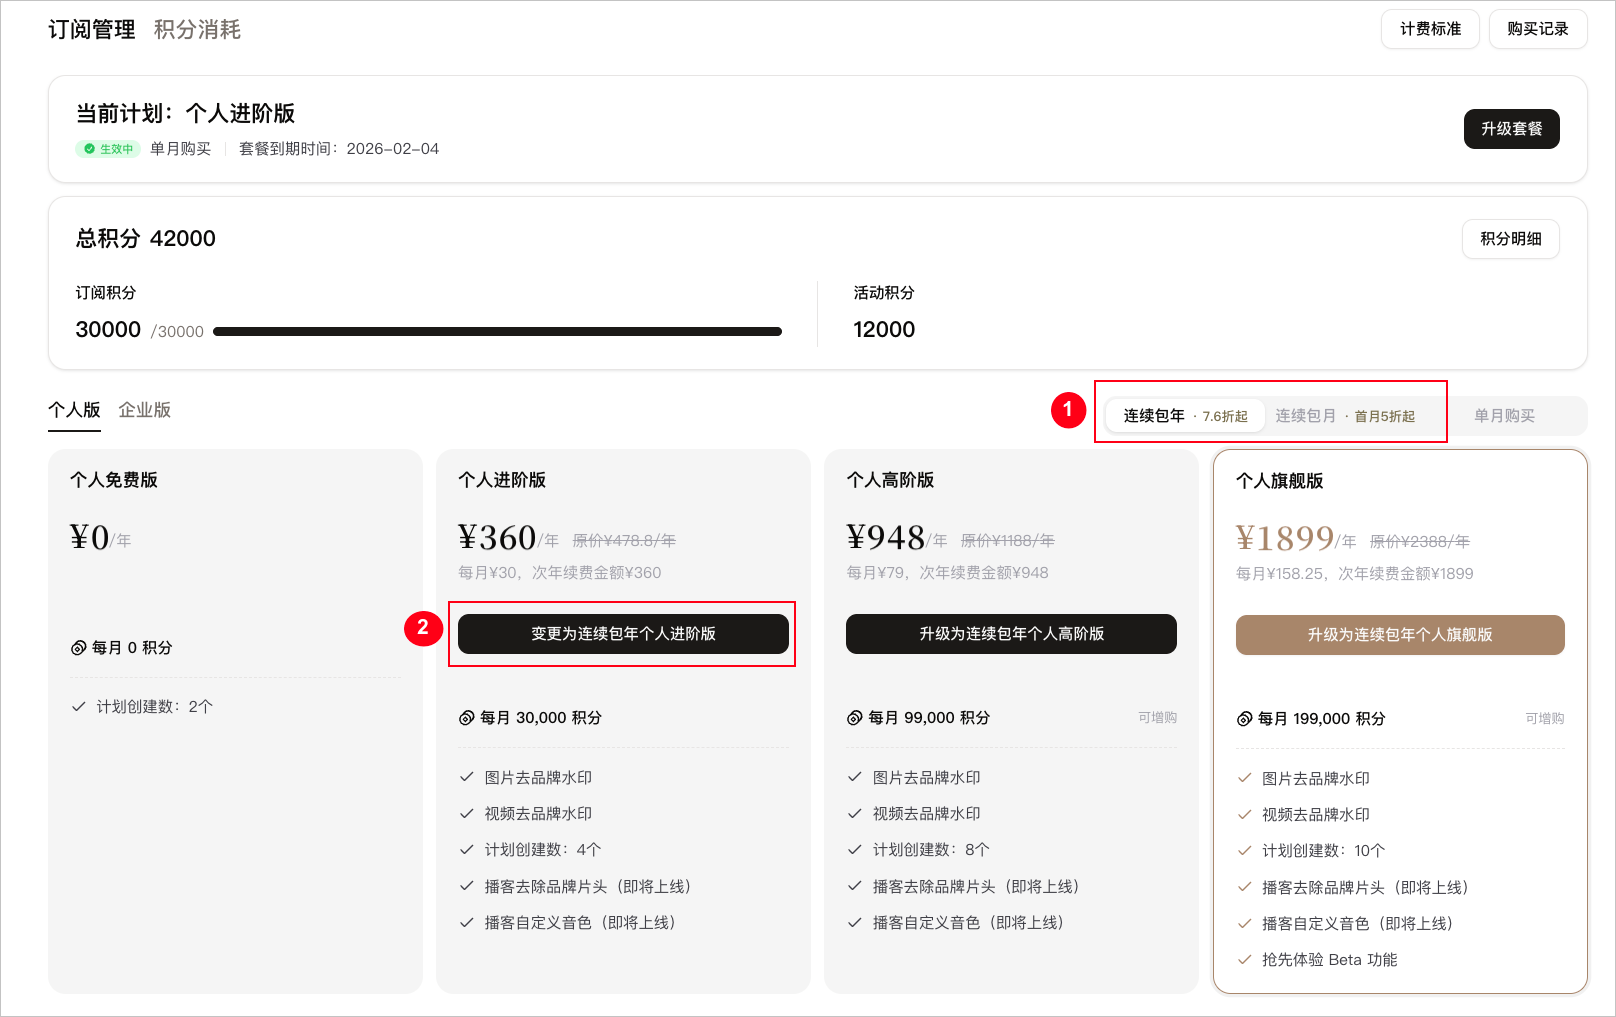Click the credits icon beside 每月 30,000 积分
Screen dimensions: 1616x1017
(x=466, y=718)
